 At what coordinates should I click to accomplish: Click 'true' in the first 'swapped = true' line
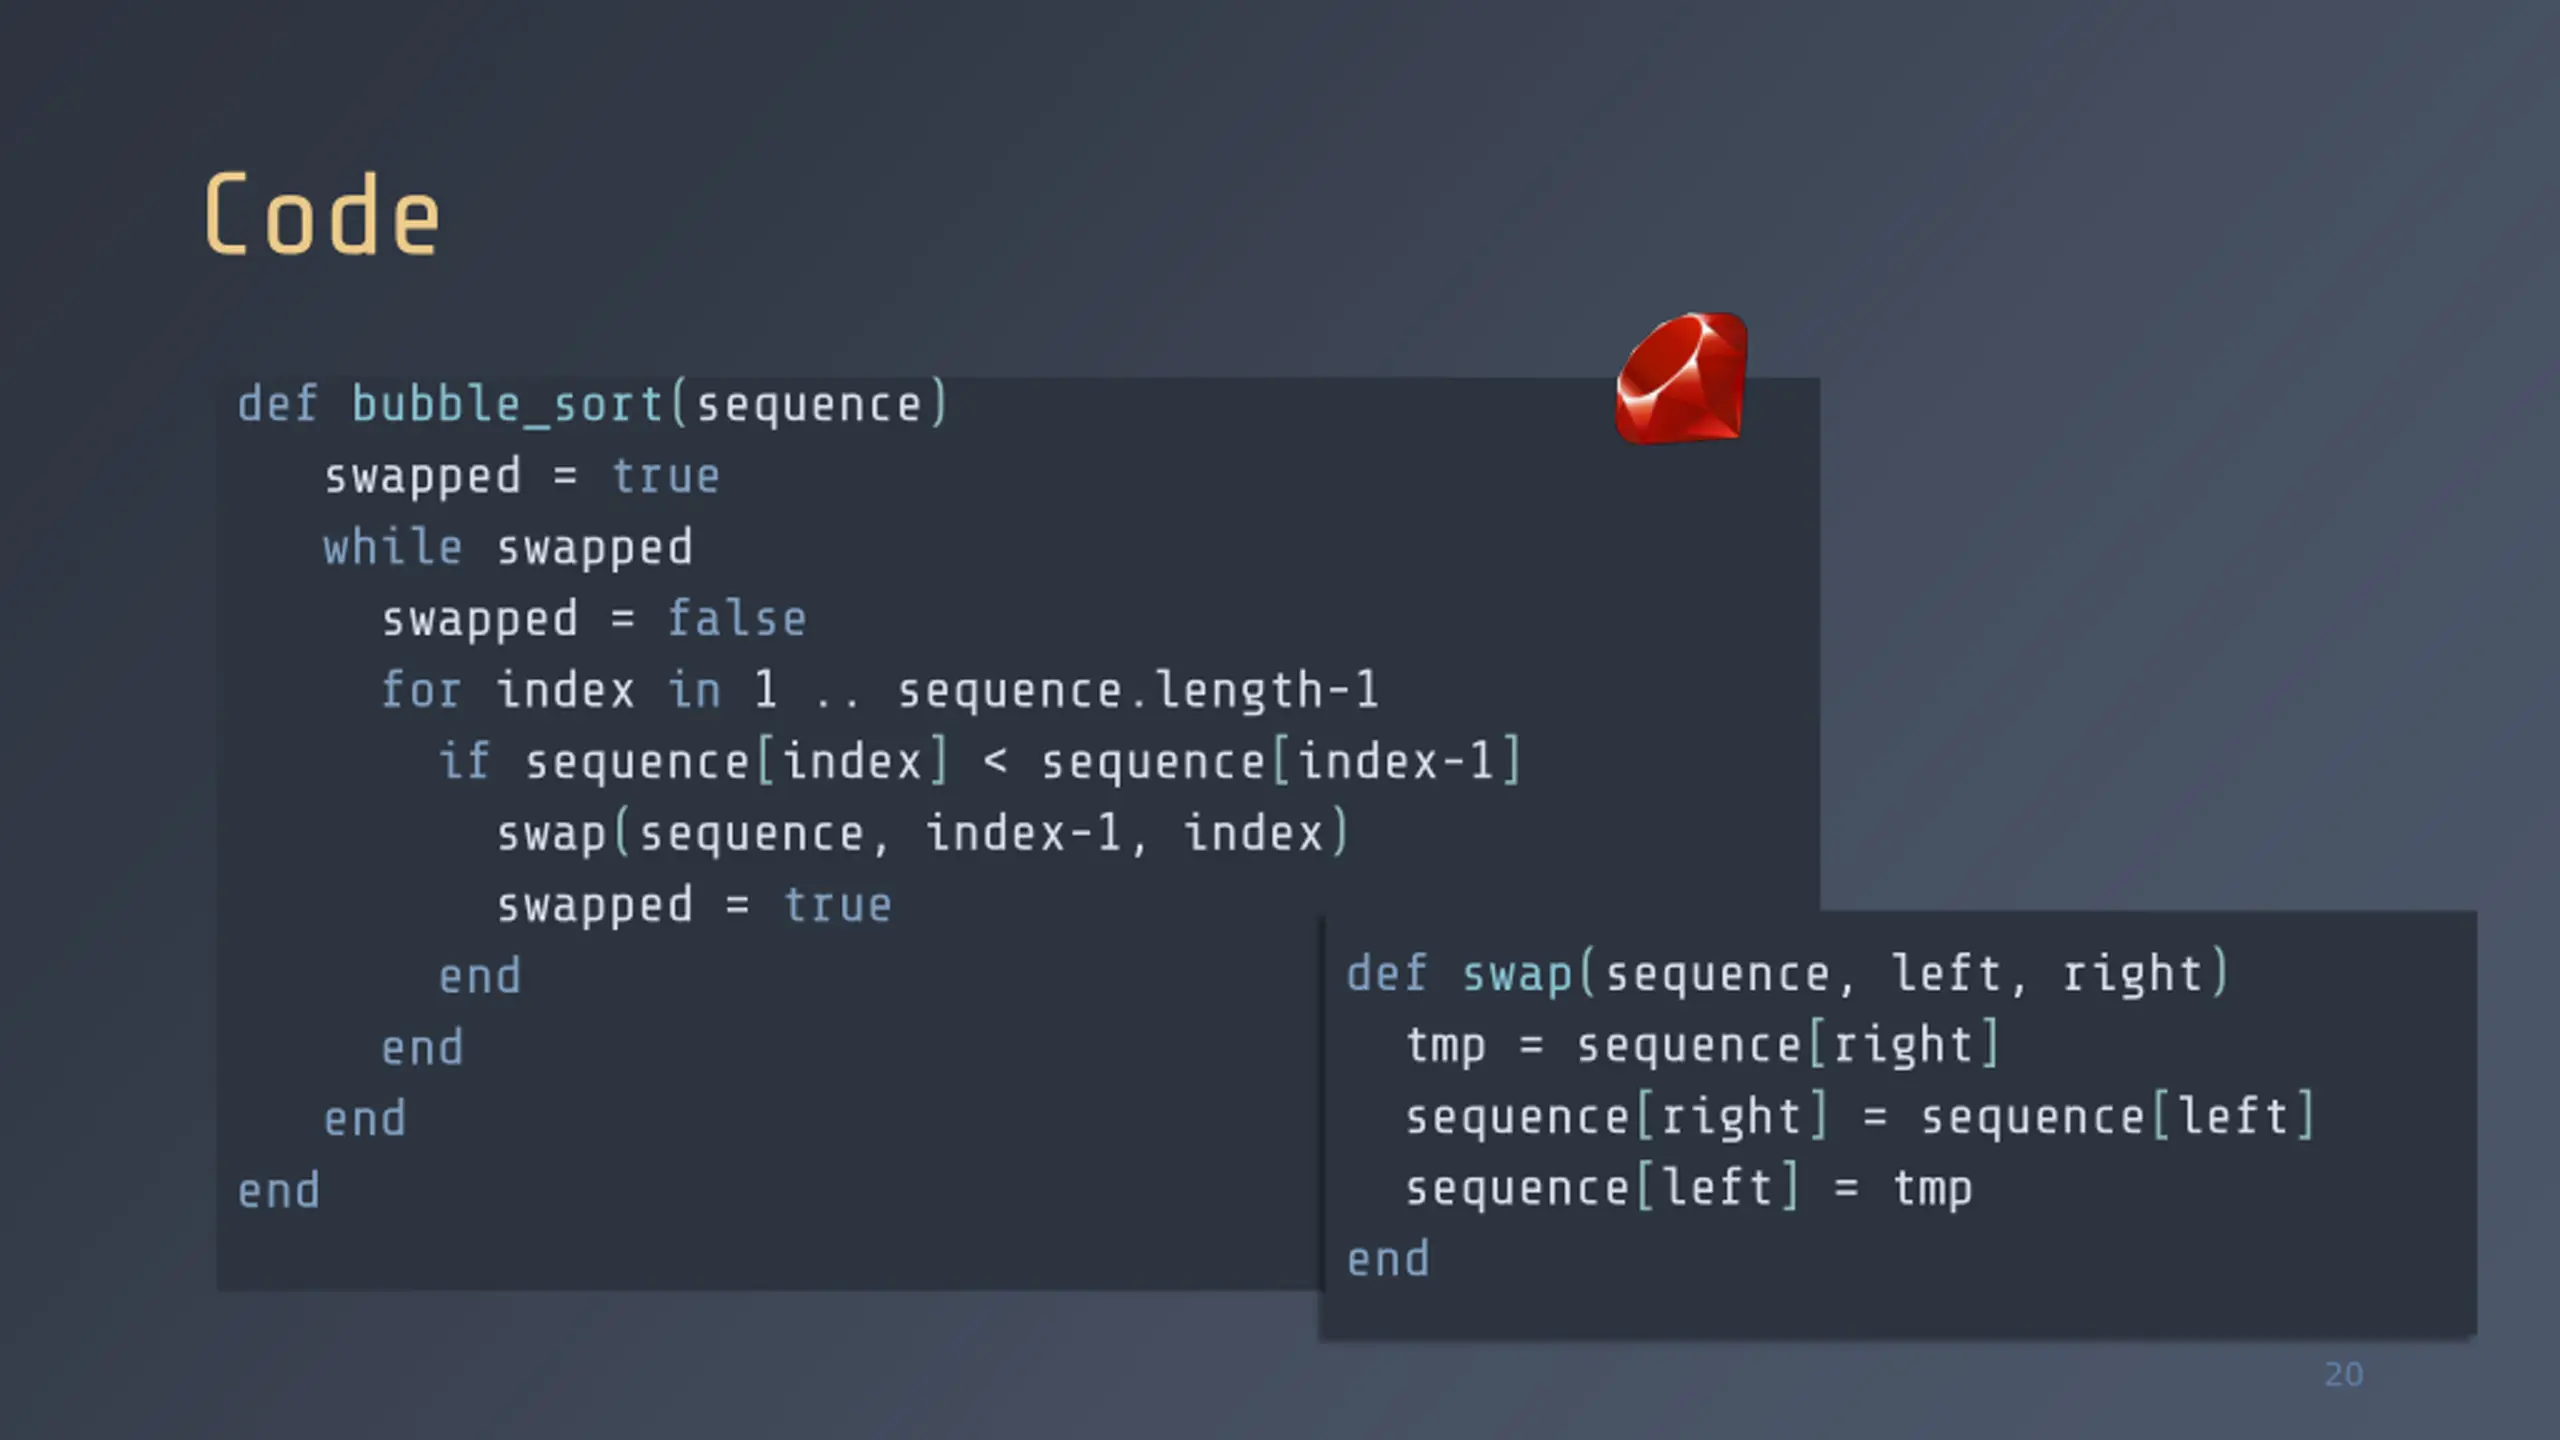(666, 476)
